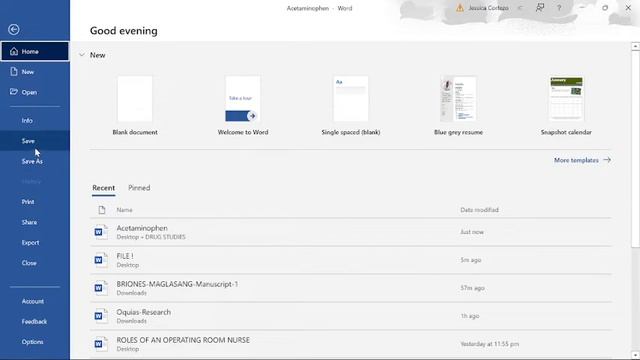Screen dimensions: 640x360
Task: Switch to the Recent tab
Action: 103,188
